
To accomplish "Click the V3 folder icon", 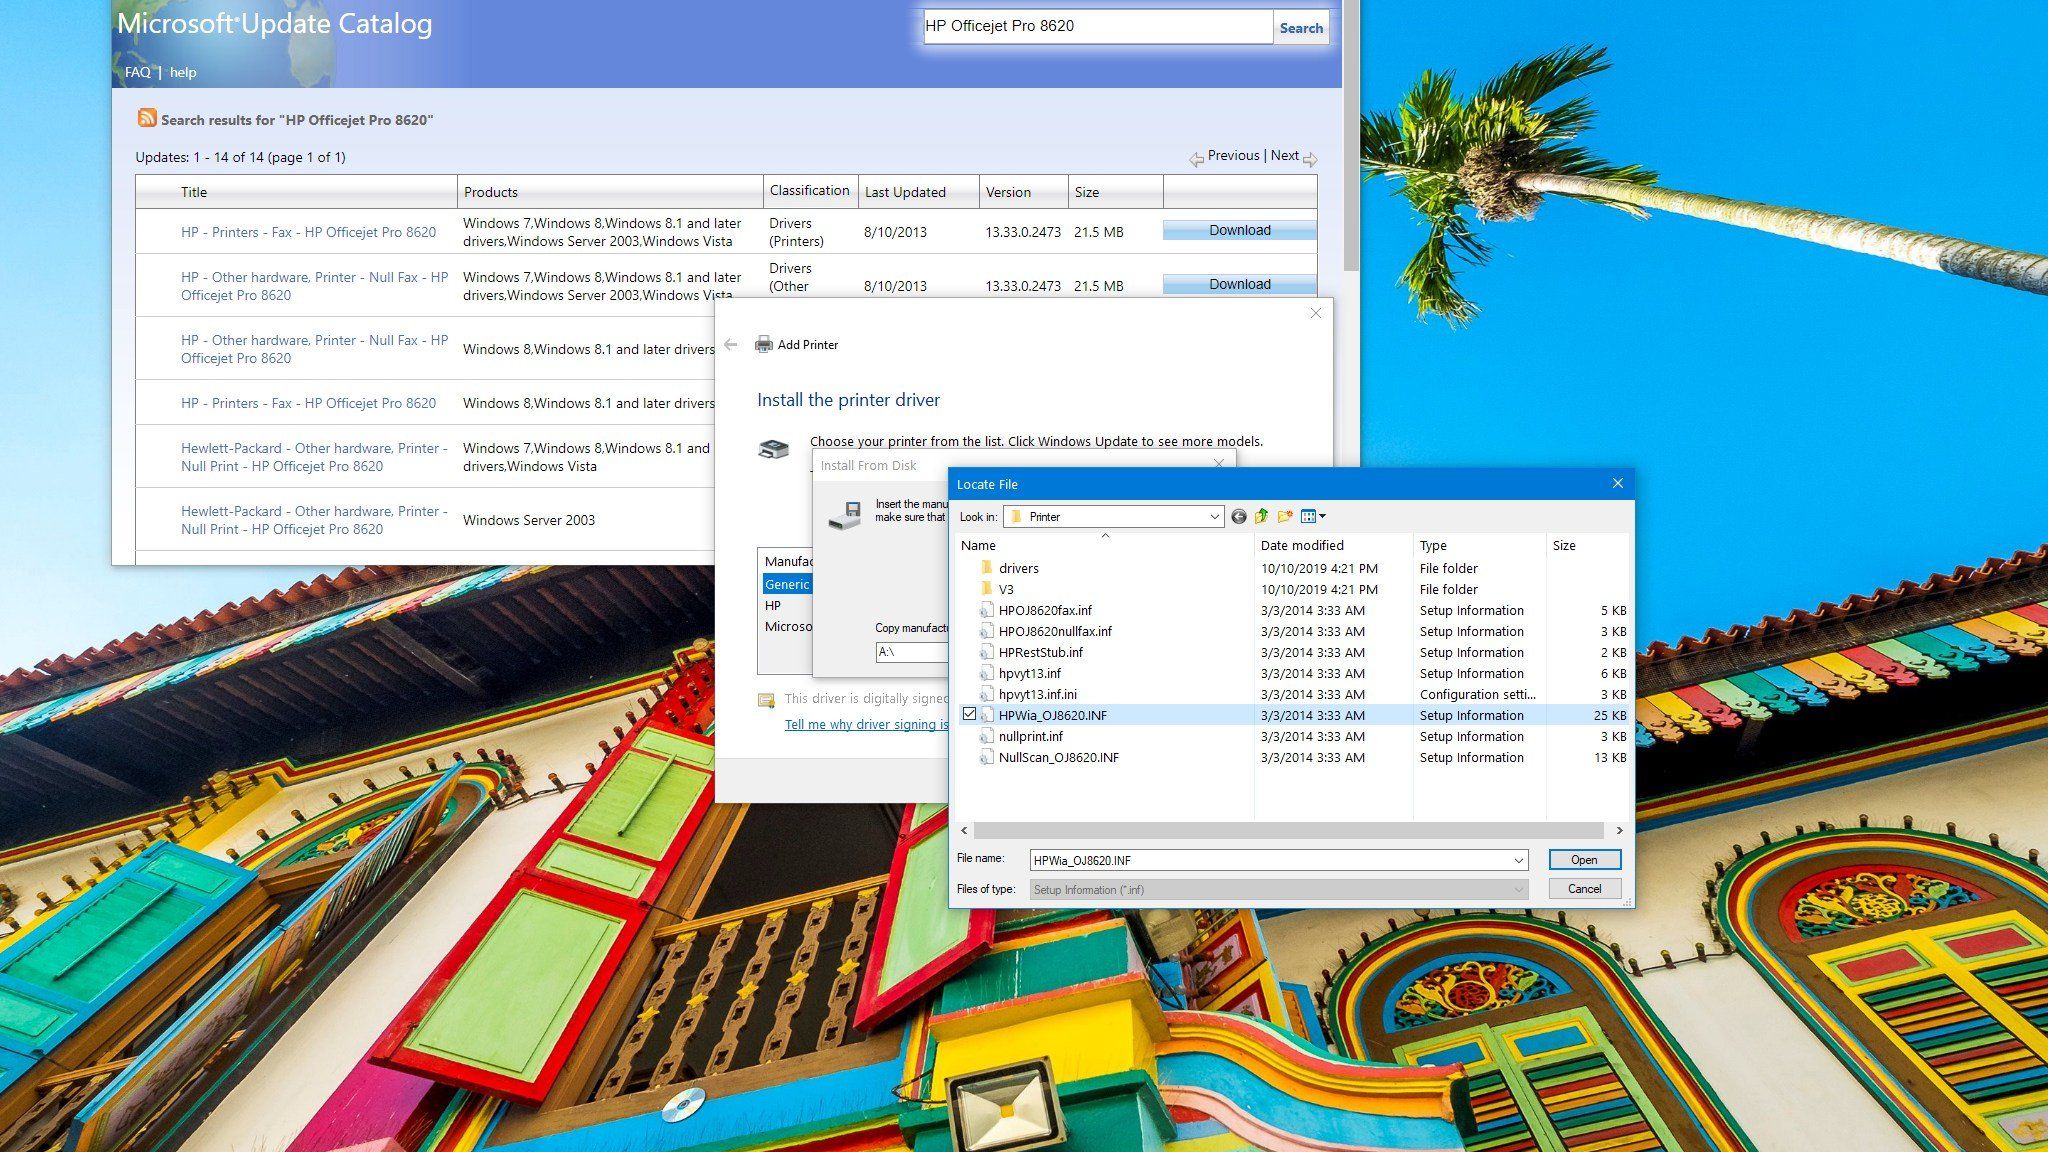I will tap(986, 589).
